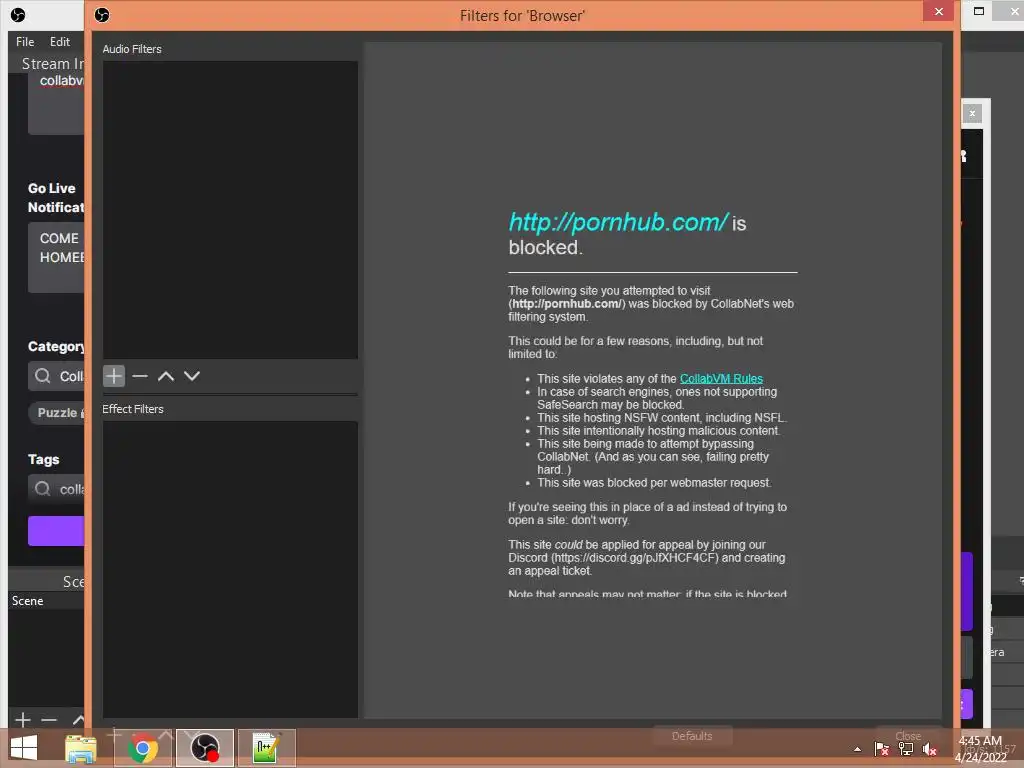Click the Close button in Filters dialog

point(908,736)
